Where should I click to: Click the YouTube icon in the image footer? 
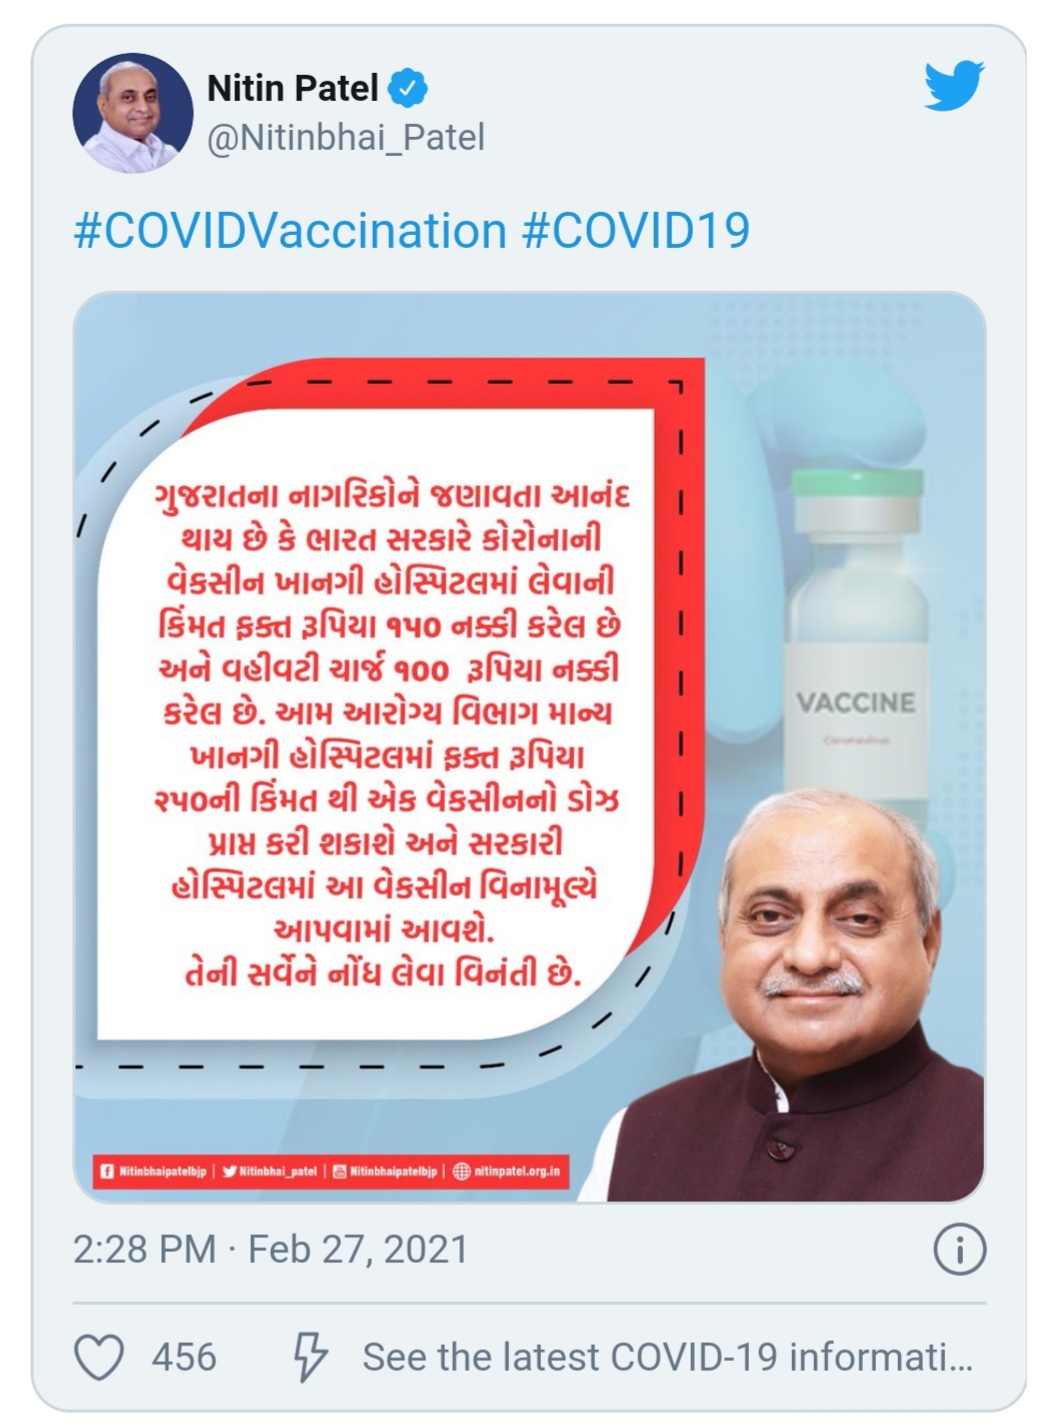click(339, 1171)
